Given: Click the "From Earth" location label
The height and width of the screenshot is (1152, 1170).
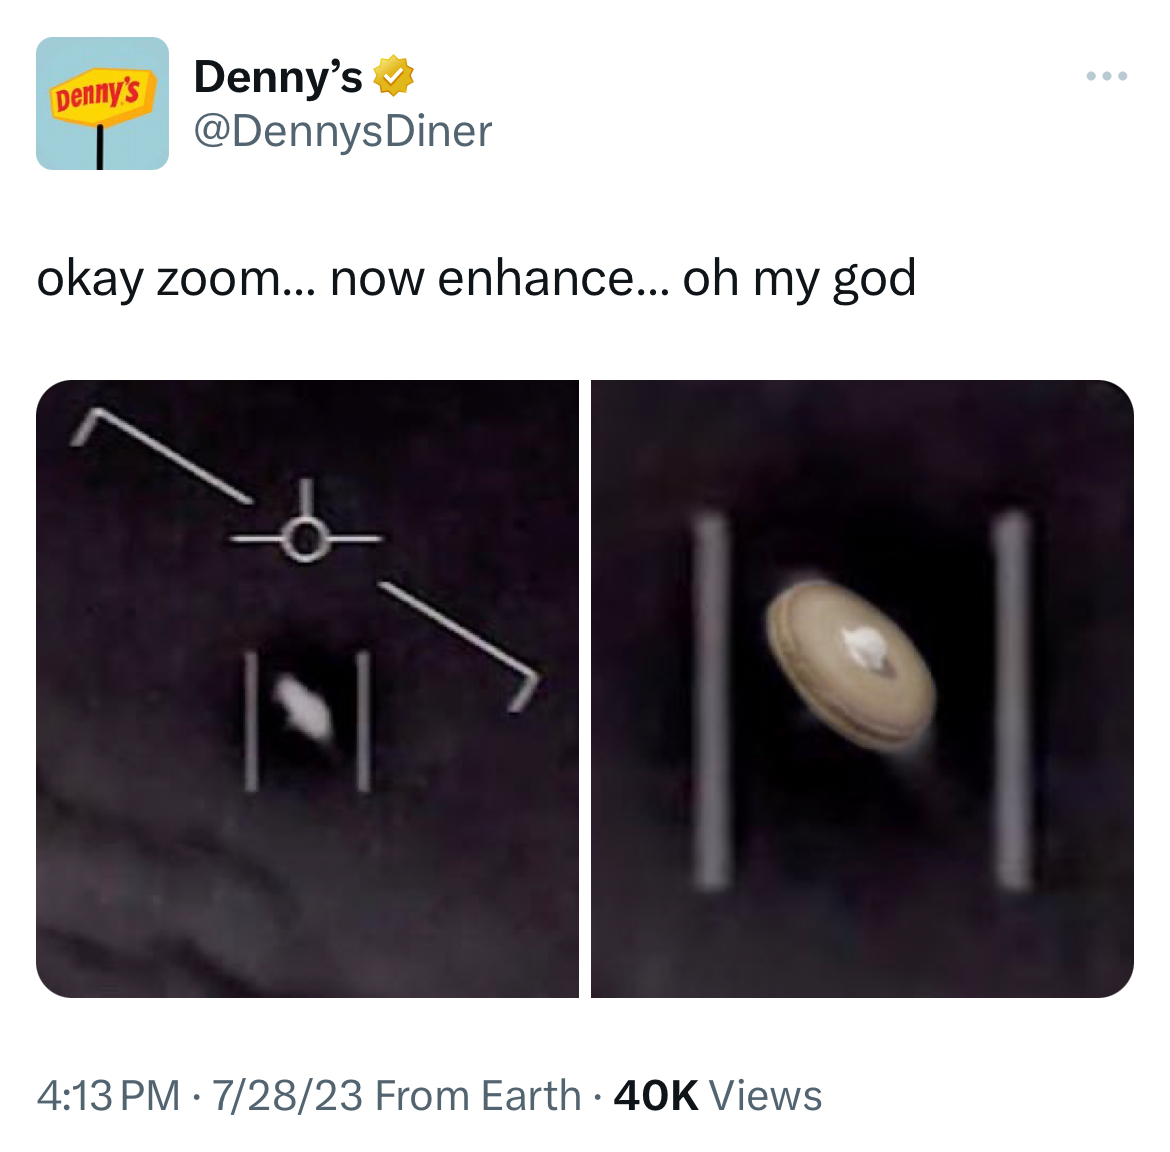Looking at the screenshot, I should [478, 1095].
